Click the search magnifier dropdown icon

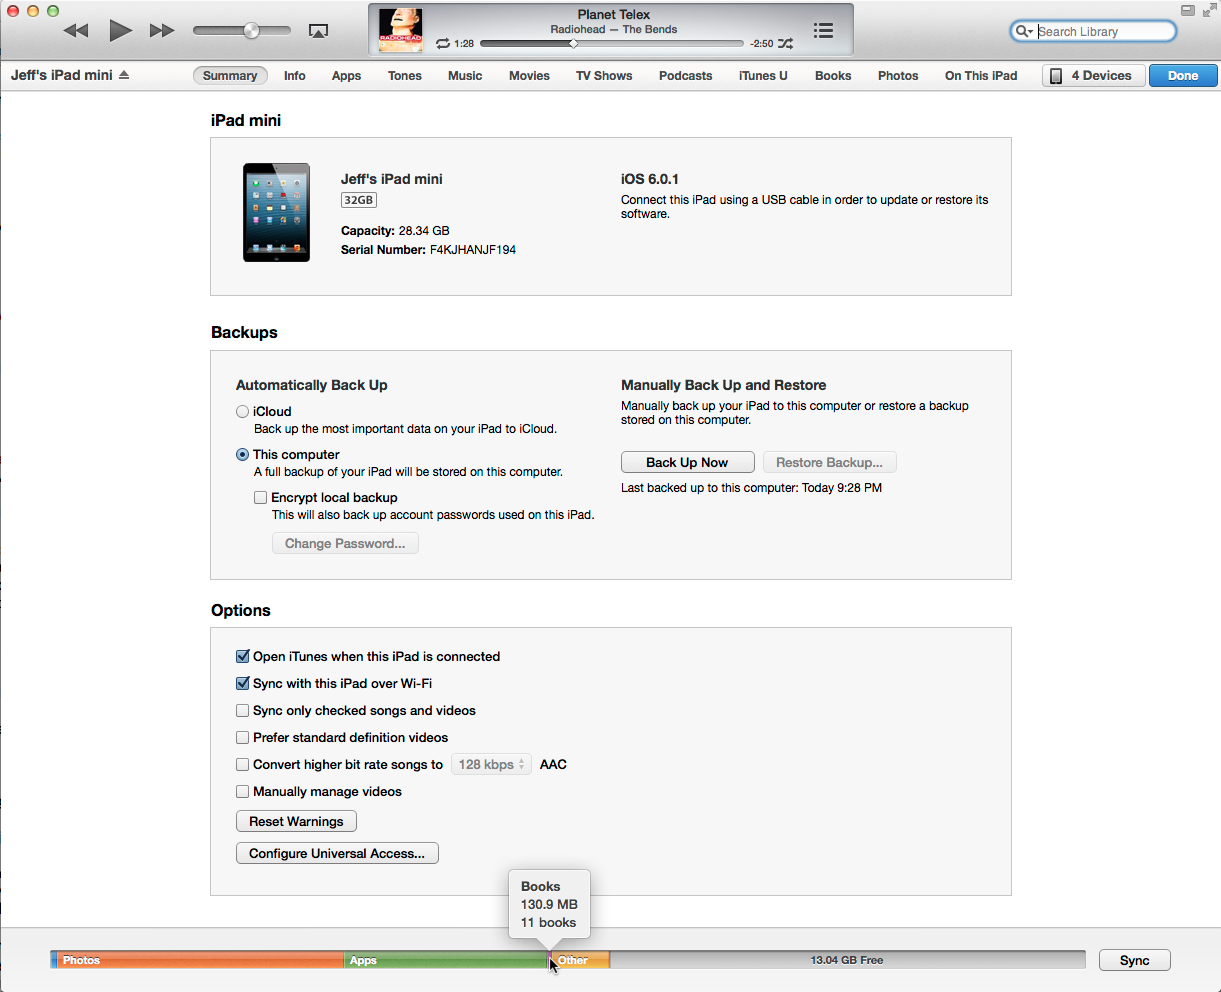tap(1024, 31)
